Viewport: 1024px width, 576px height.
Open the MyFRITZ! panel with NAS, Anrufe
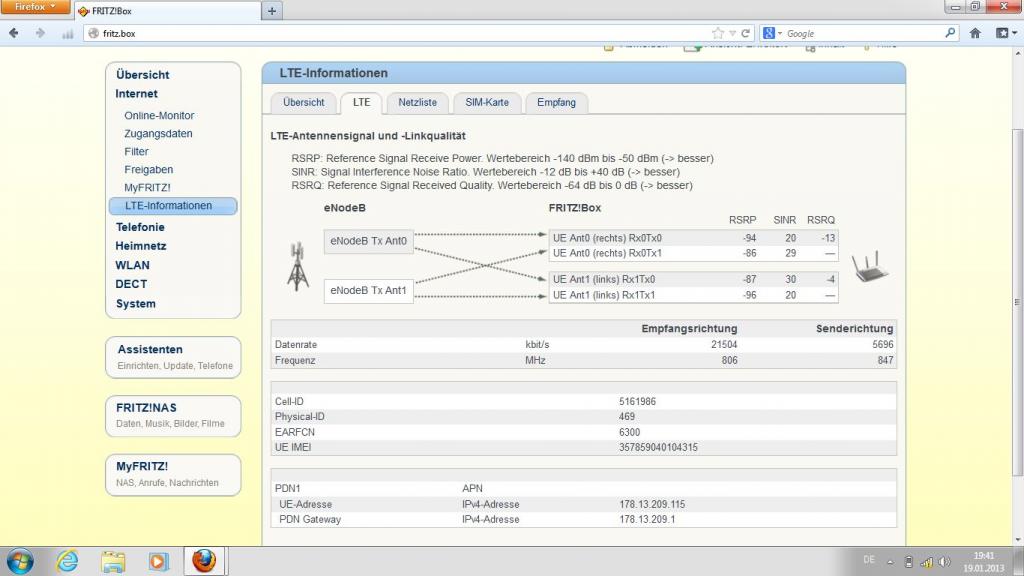pyautogui.click(x=173, y=475)
